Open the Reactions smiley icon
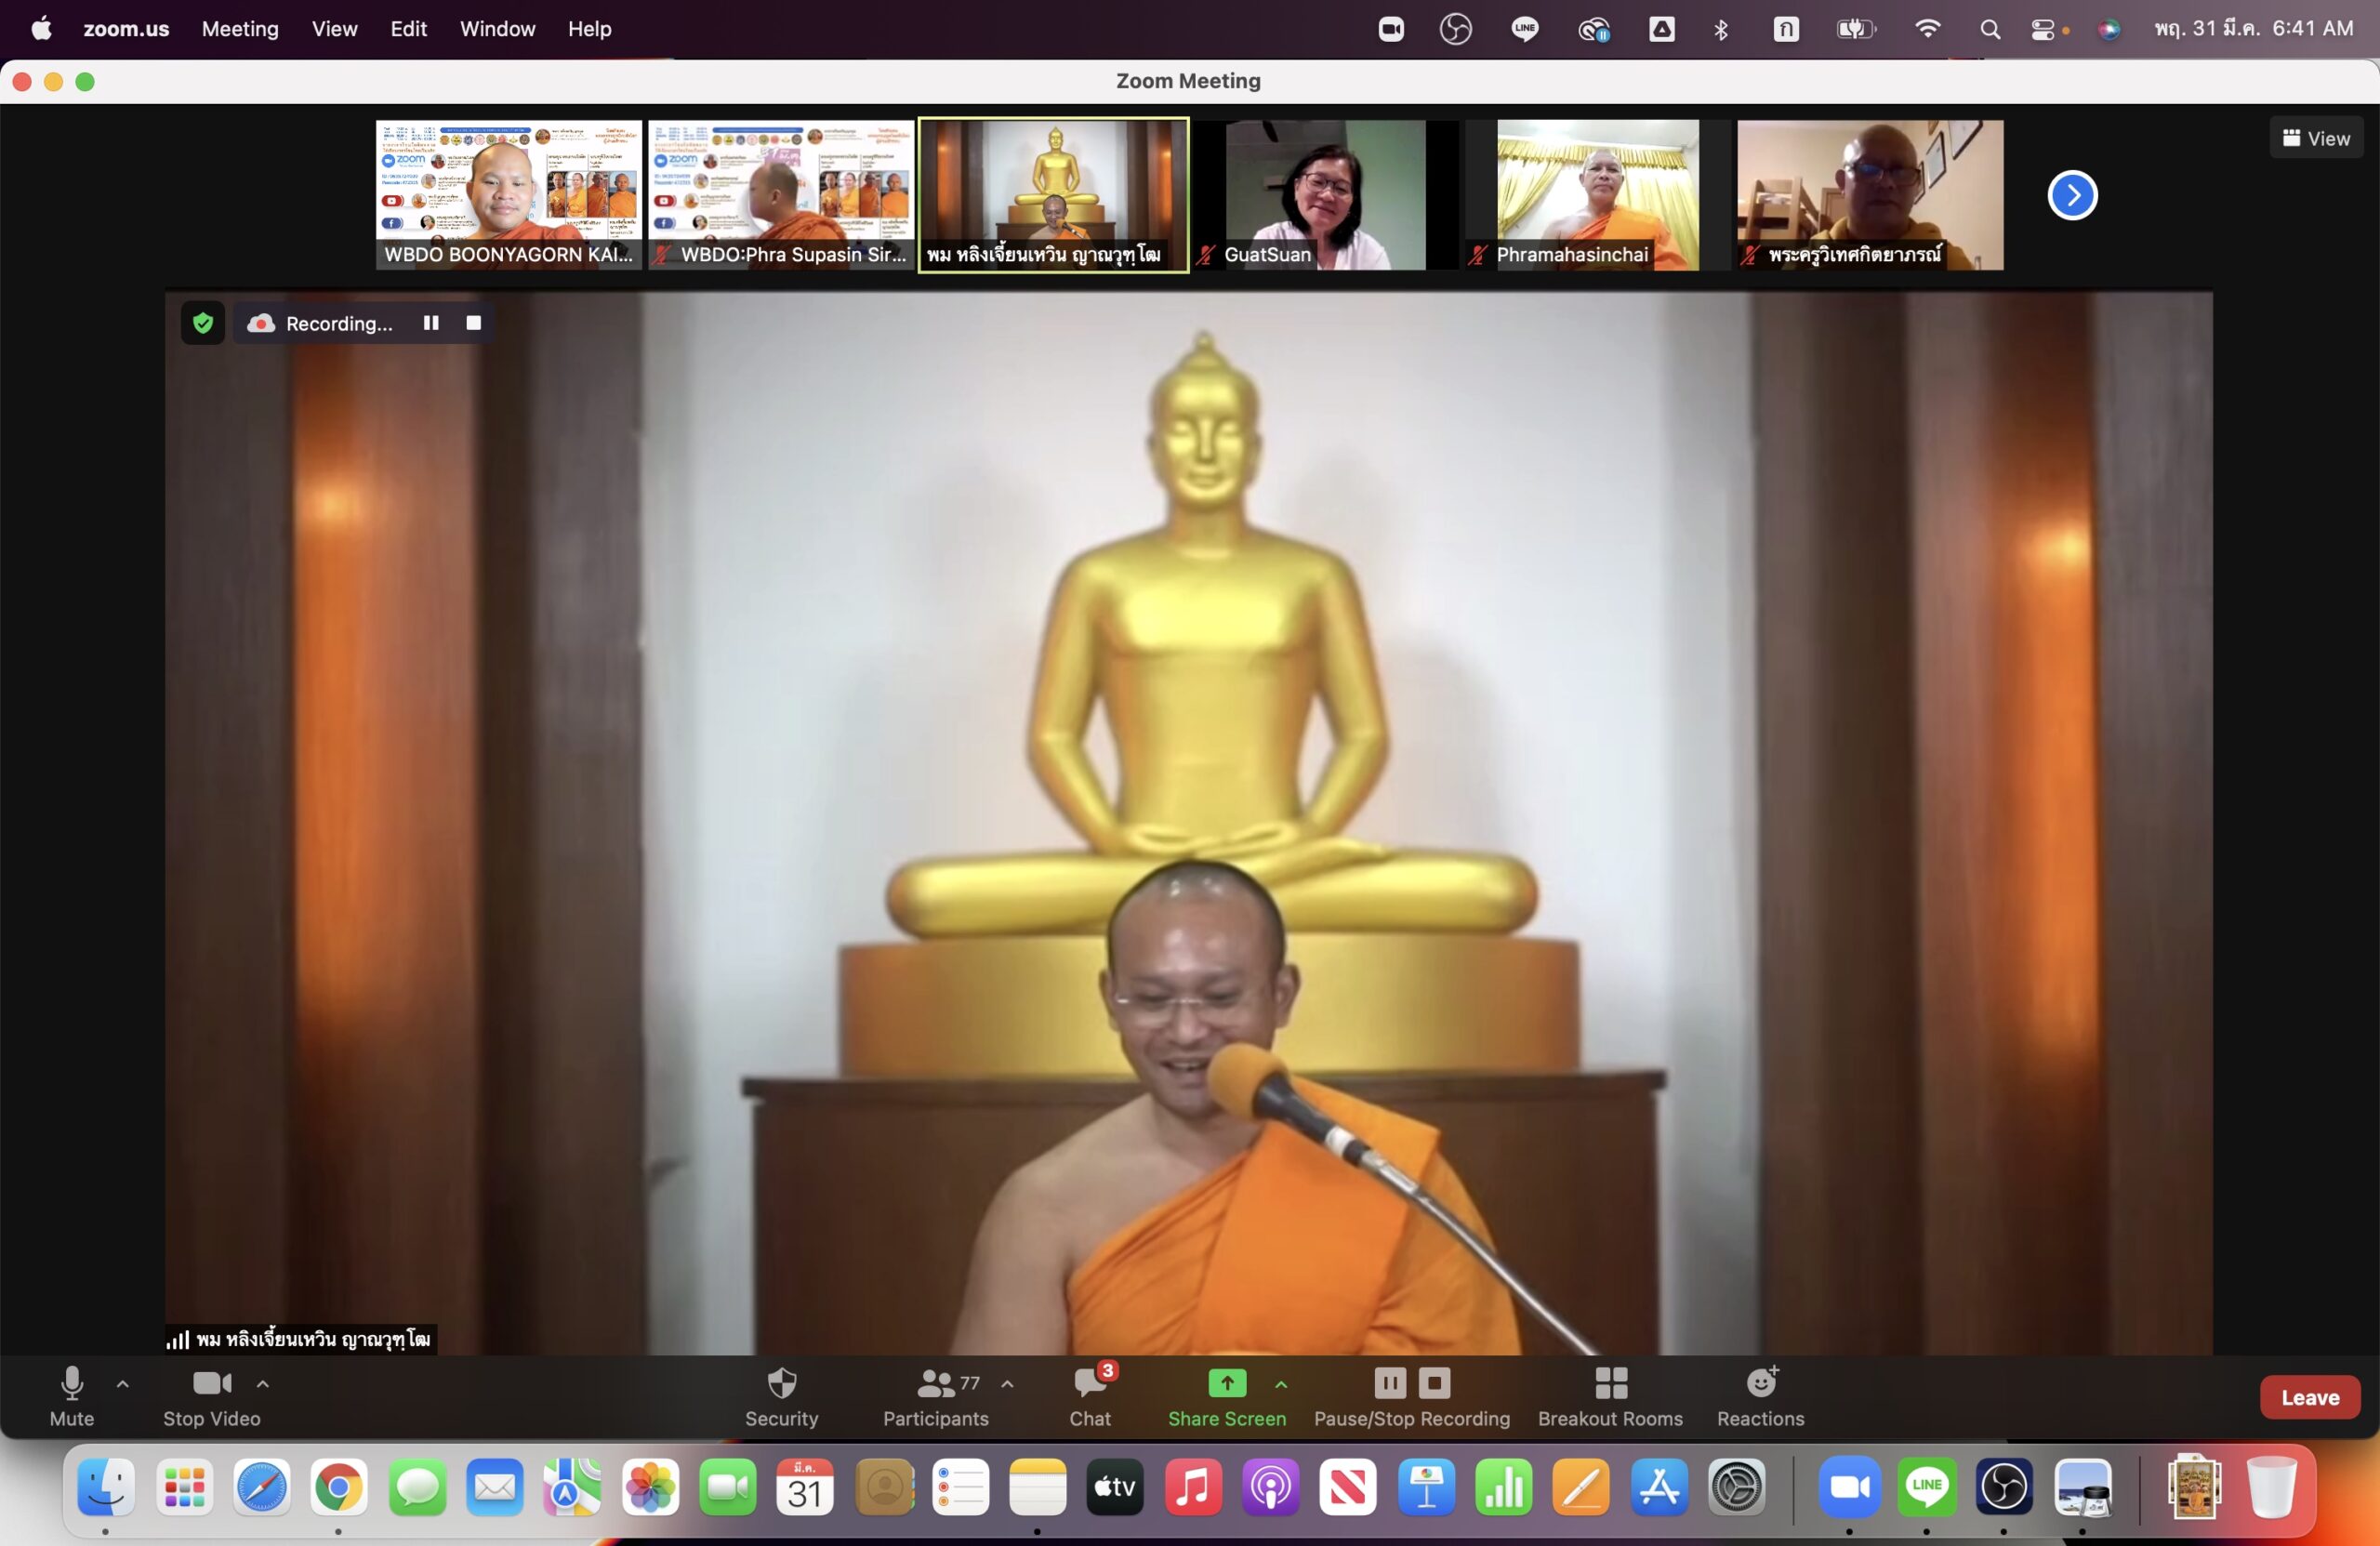 coord(1760,1384)
